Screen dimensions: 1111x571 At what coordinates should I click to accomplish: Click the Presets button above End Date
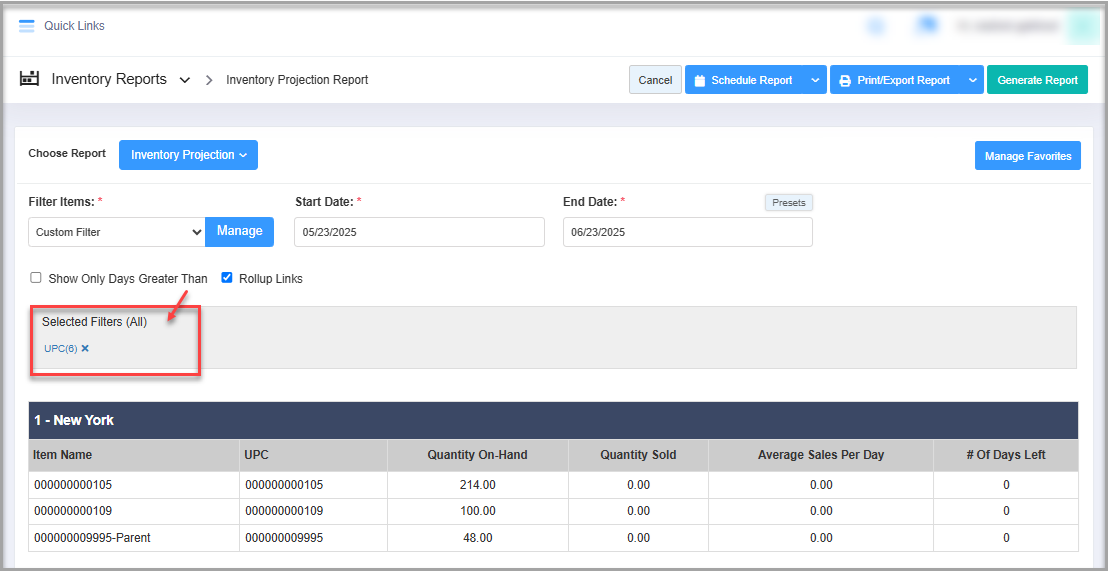coord(788,202)
